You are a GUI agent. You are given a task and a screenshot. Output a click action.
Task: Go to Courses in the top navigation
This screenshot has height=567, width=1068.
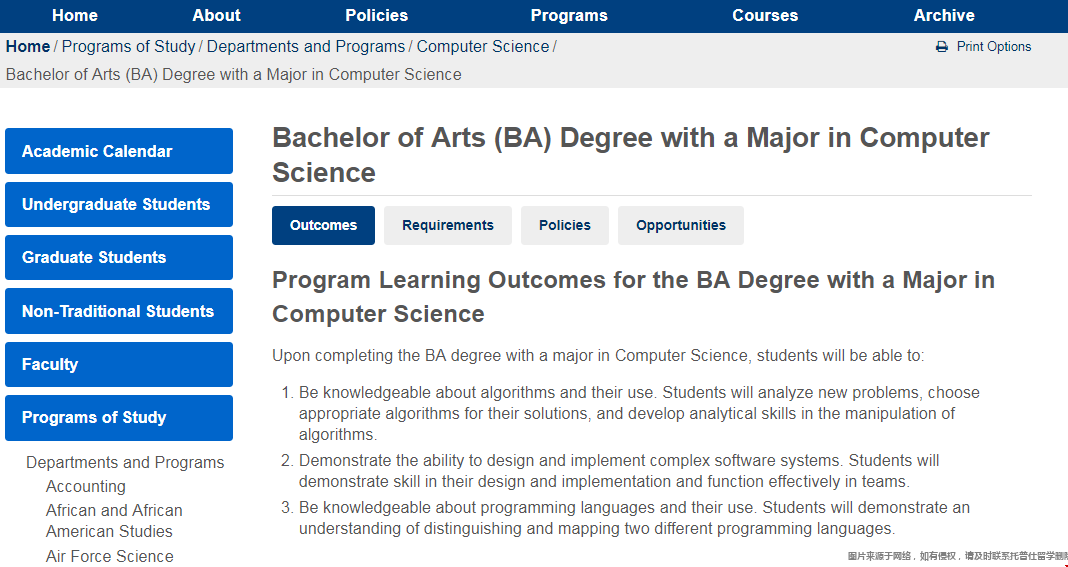point(765,16)
